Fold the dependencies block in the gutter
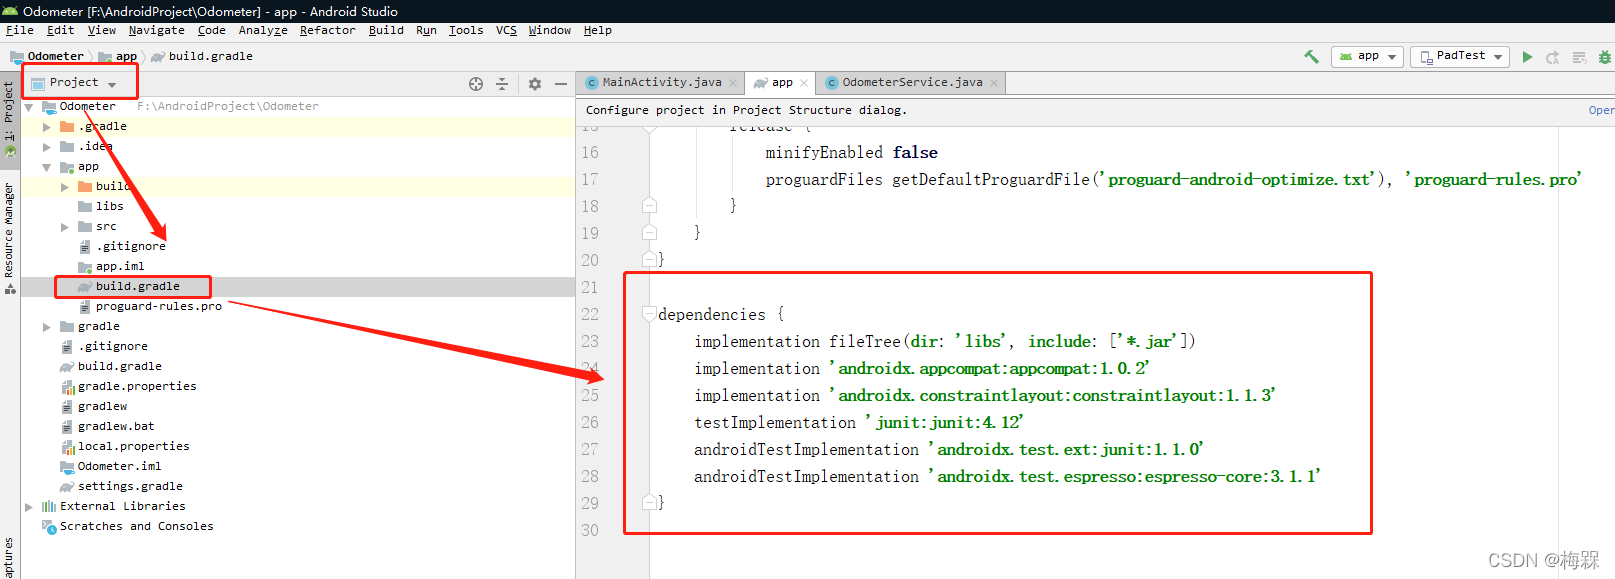This screenshot has width=1615, height=579. 649,314
